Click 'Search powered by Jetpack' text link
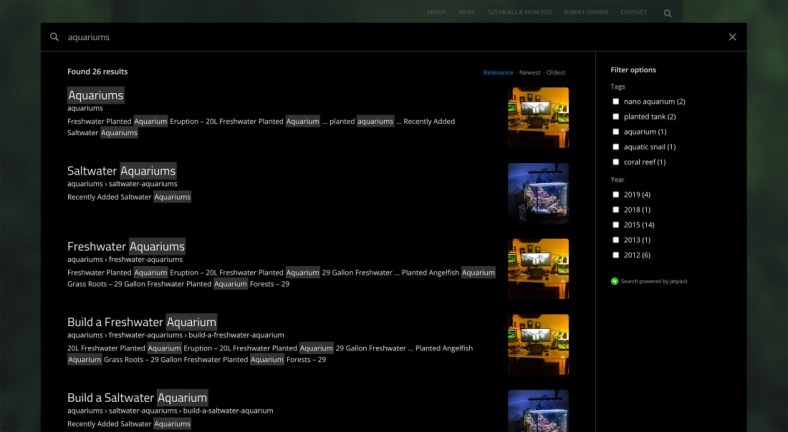 [x=654, y=281]
